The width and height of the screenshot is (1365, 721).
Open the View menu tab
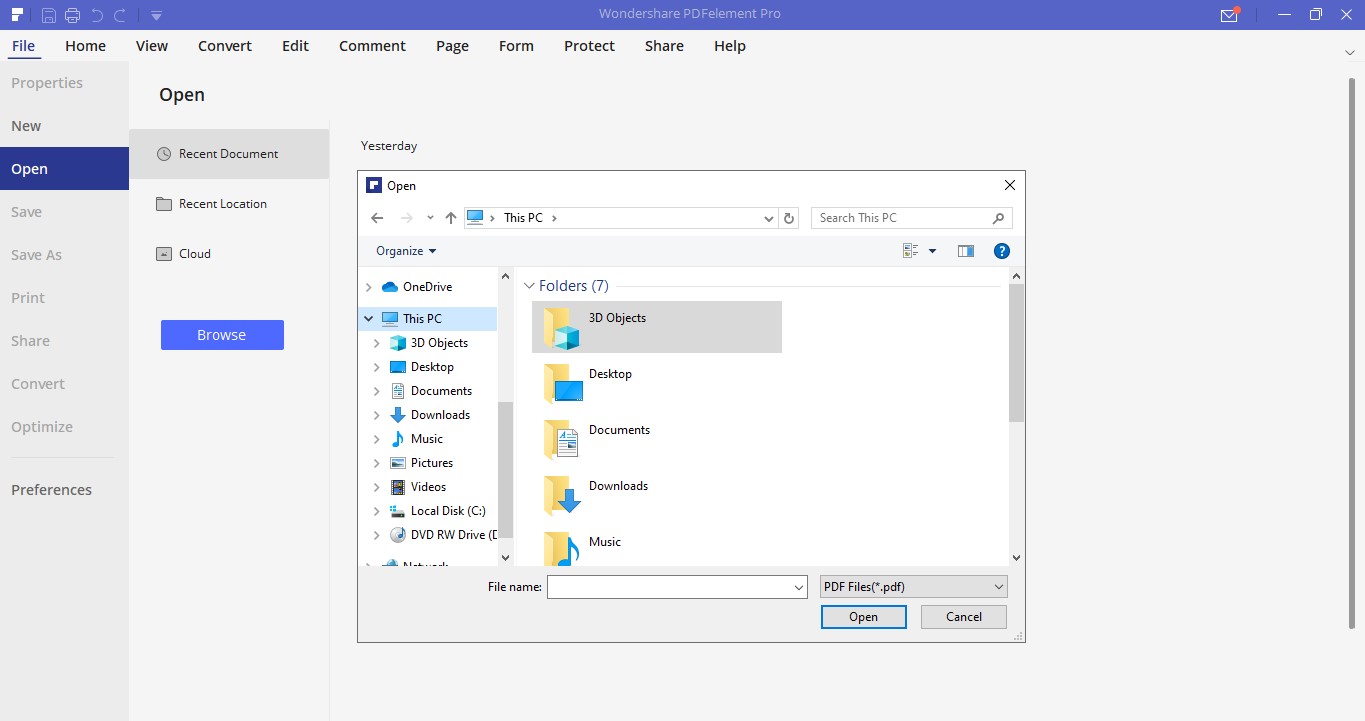[152, 46]
